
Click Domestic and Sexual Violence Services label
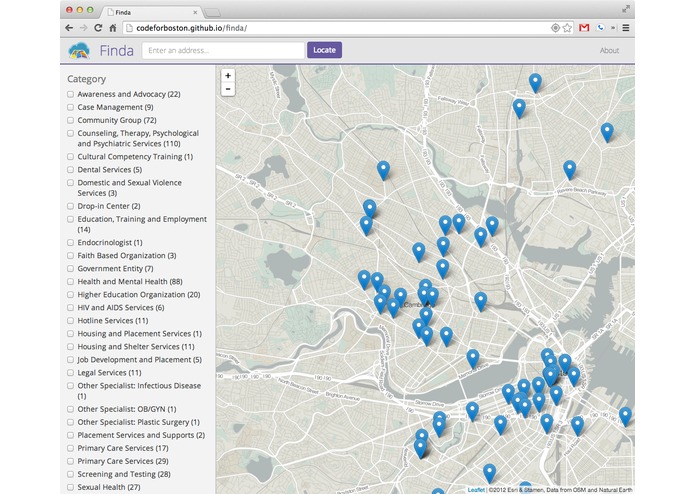coord(129,188)
